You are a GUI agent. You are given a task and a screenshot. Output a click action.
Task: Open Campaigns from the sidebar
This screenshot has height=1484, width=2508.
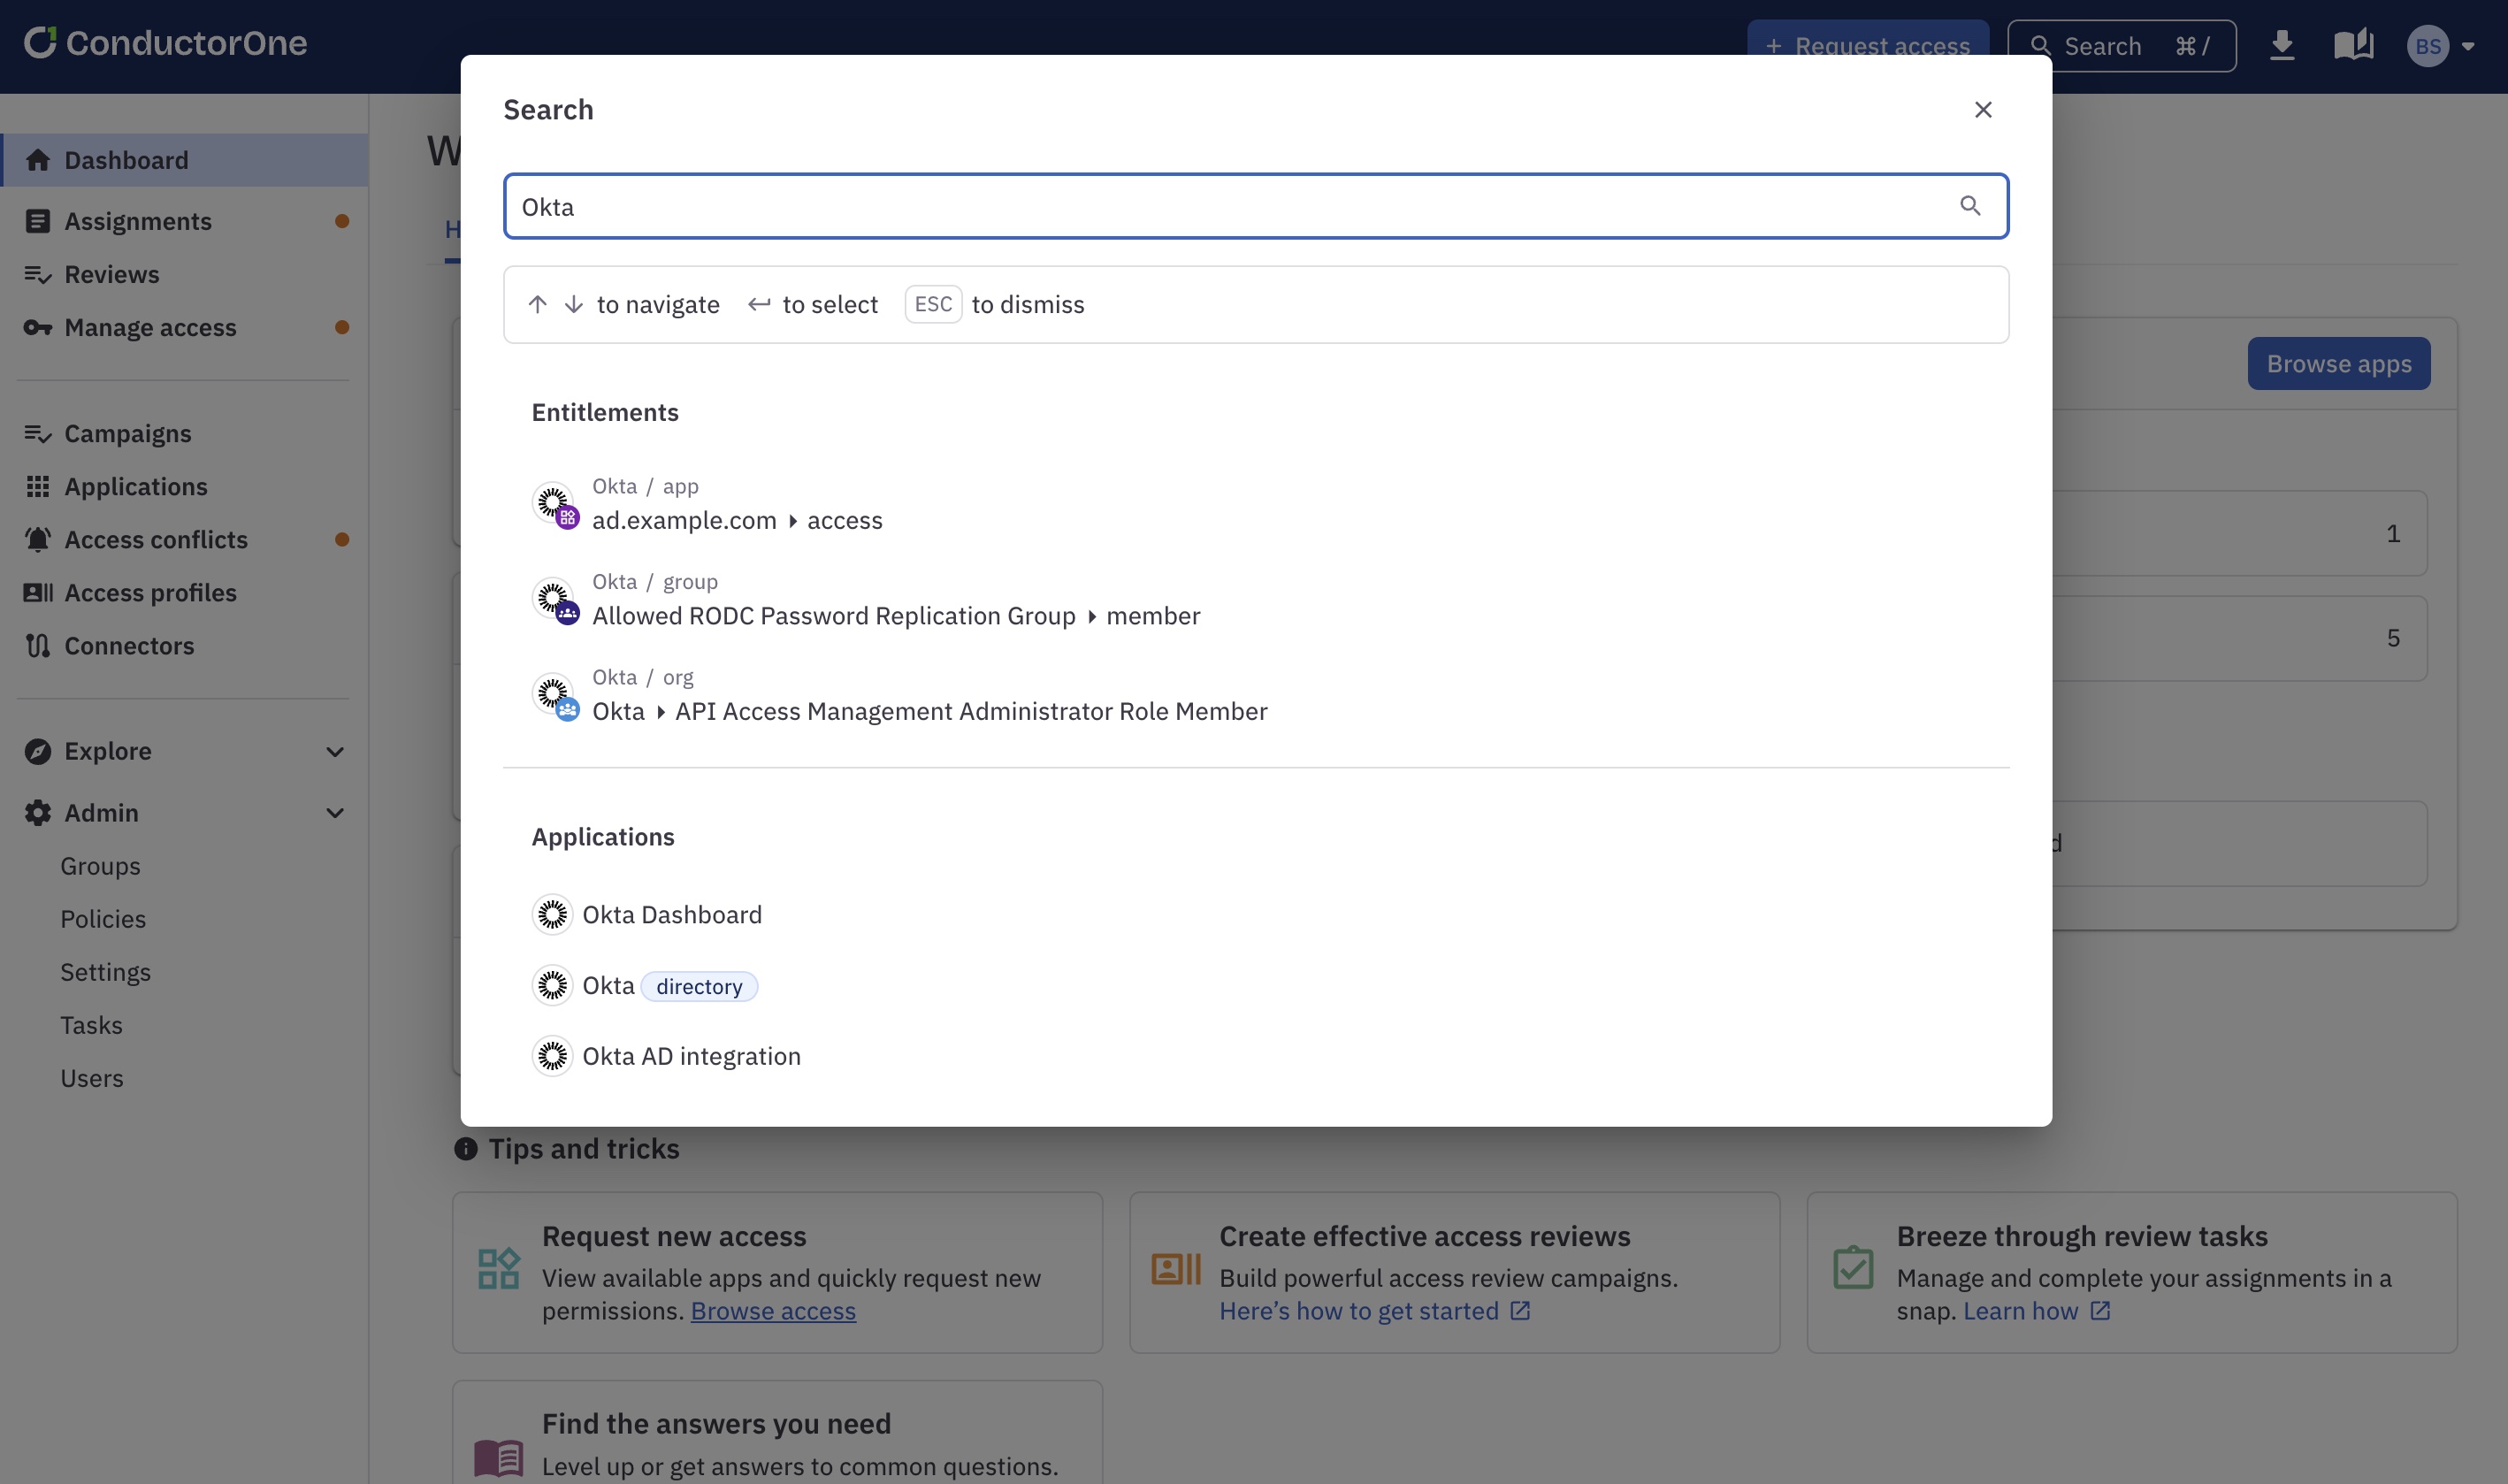(127, 433)
